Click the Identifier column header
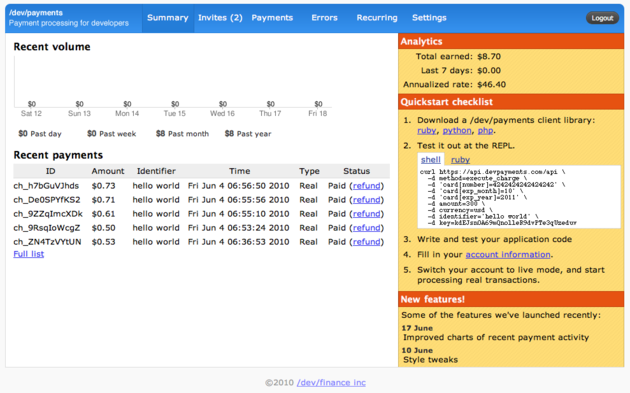630x393 pixels. [156, 171]
